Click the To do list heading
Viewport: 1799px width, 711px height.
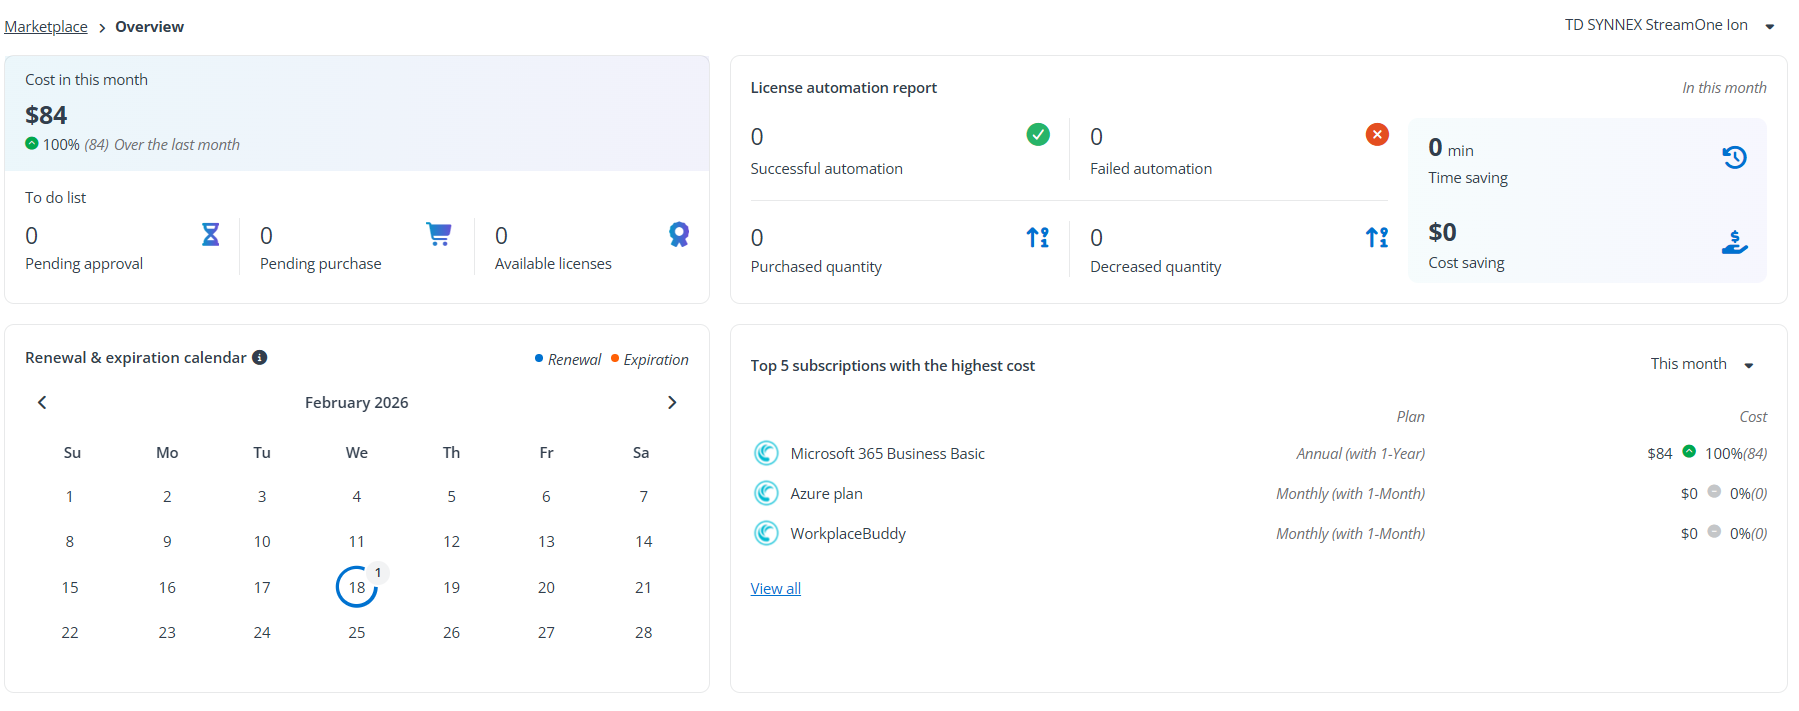[55, 197]
